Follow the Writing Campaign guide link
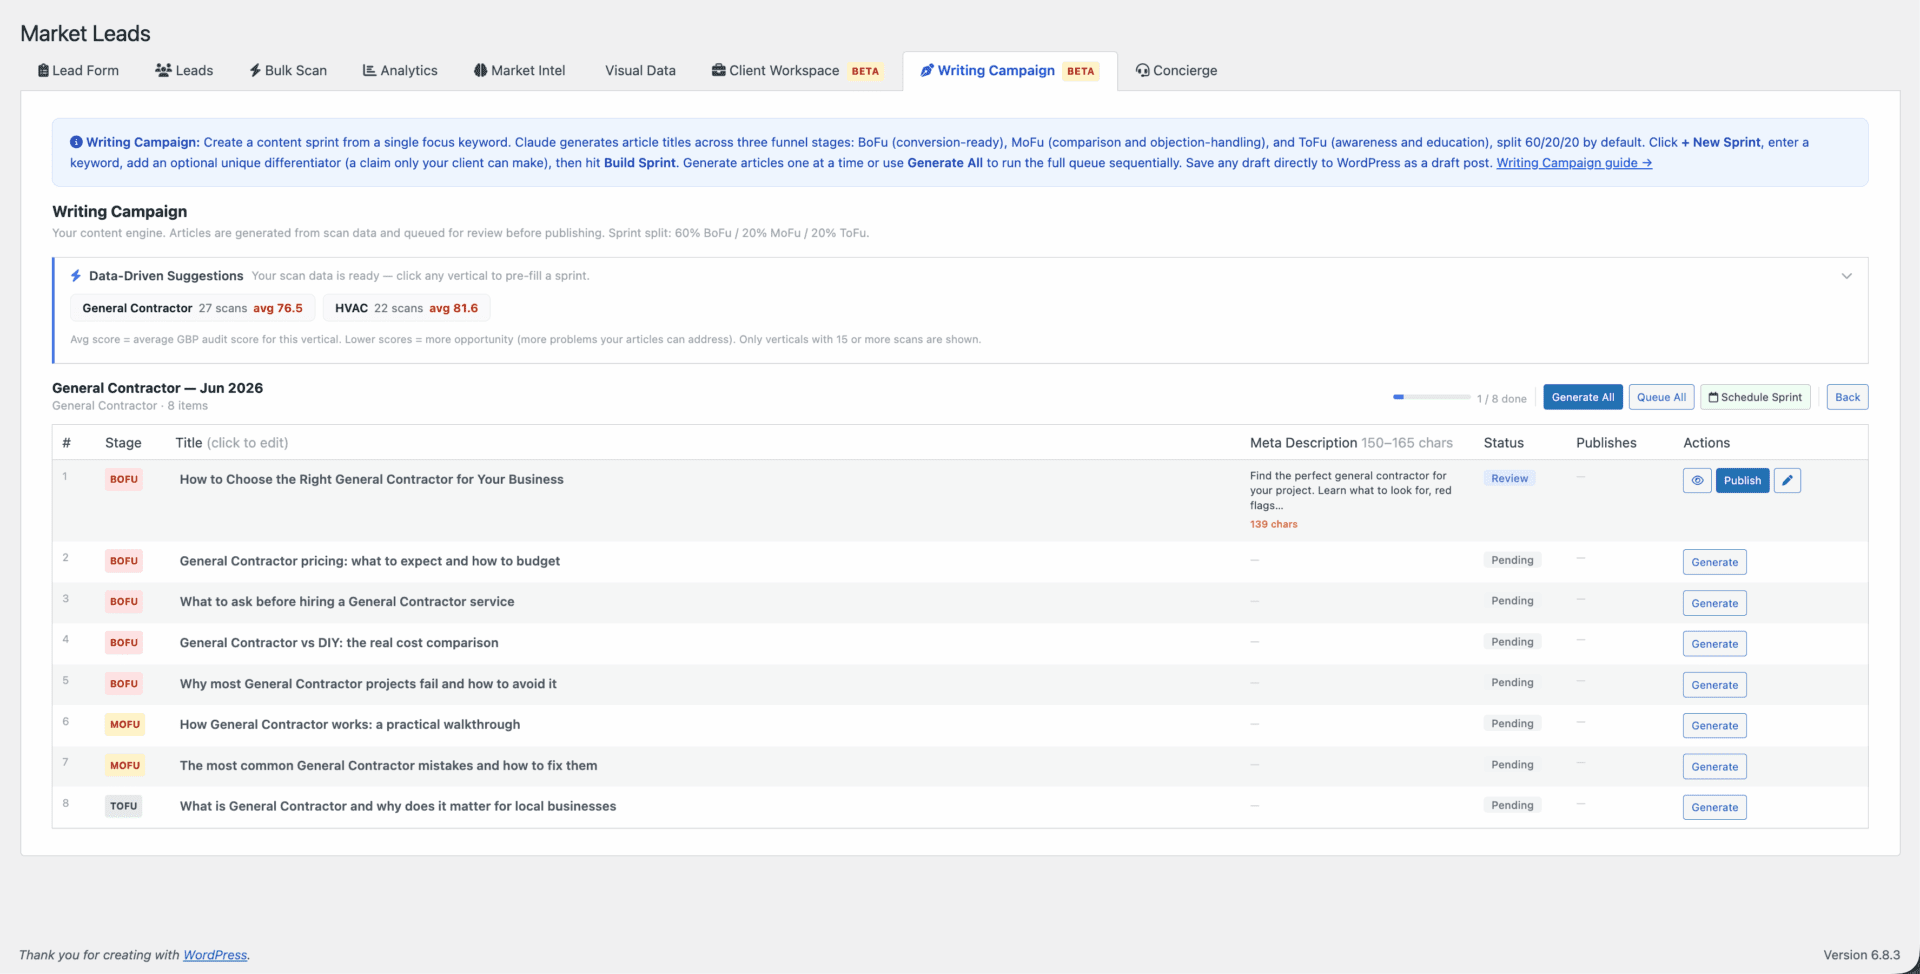Image resolution: width=1920 pixels, height=974 pixels. coord(1574,163)
